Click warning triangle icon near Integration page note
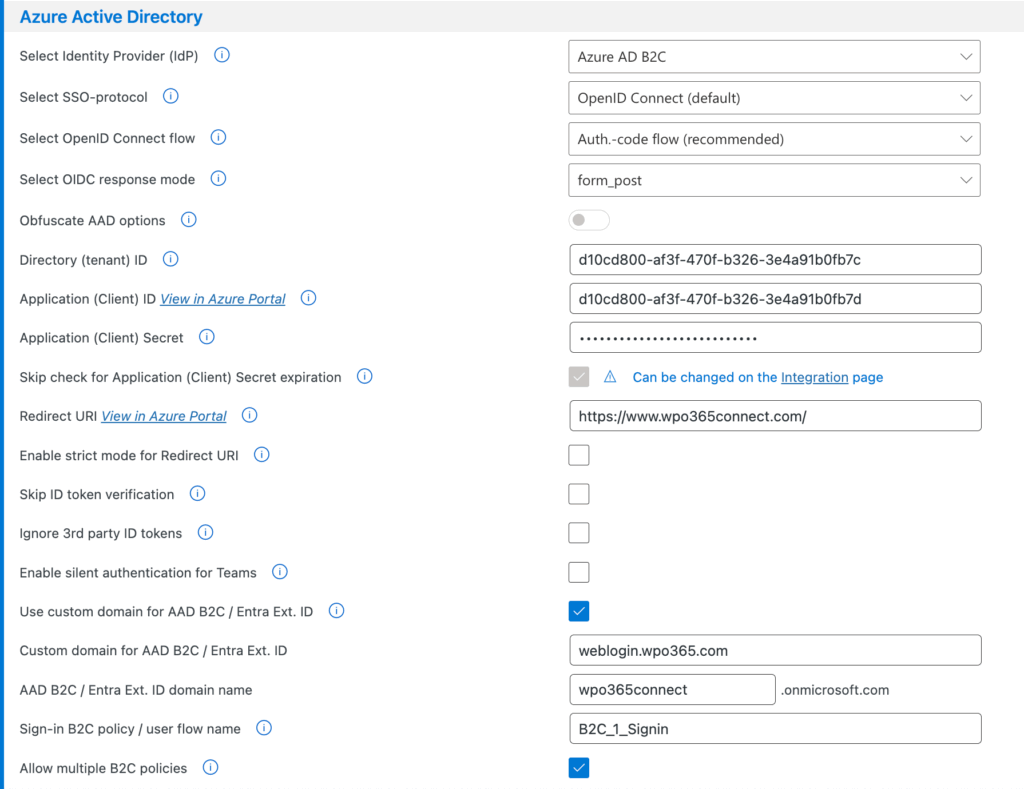 click(x=610, y=376)
